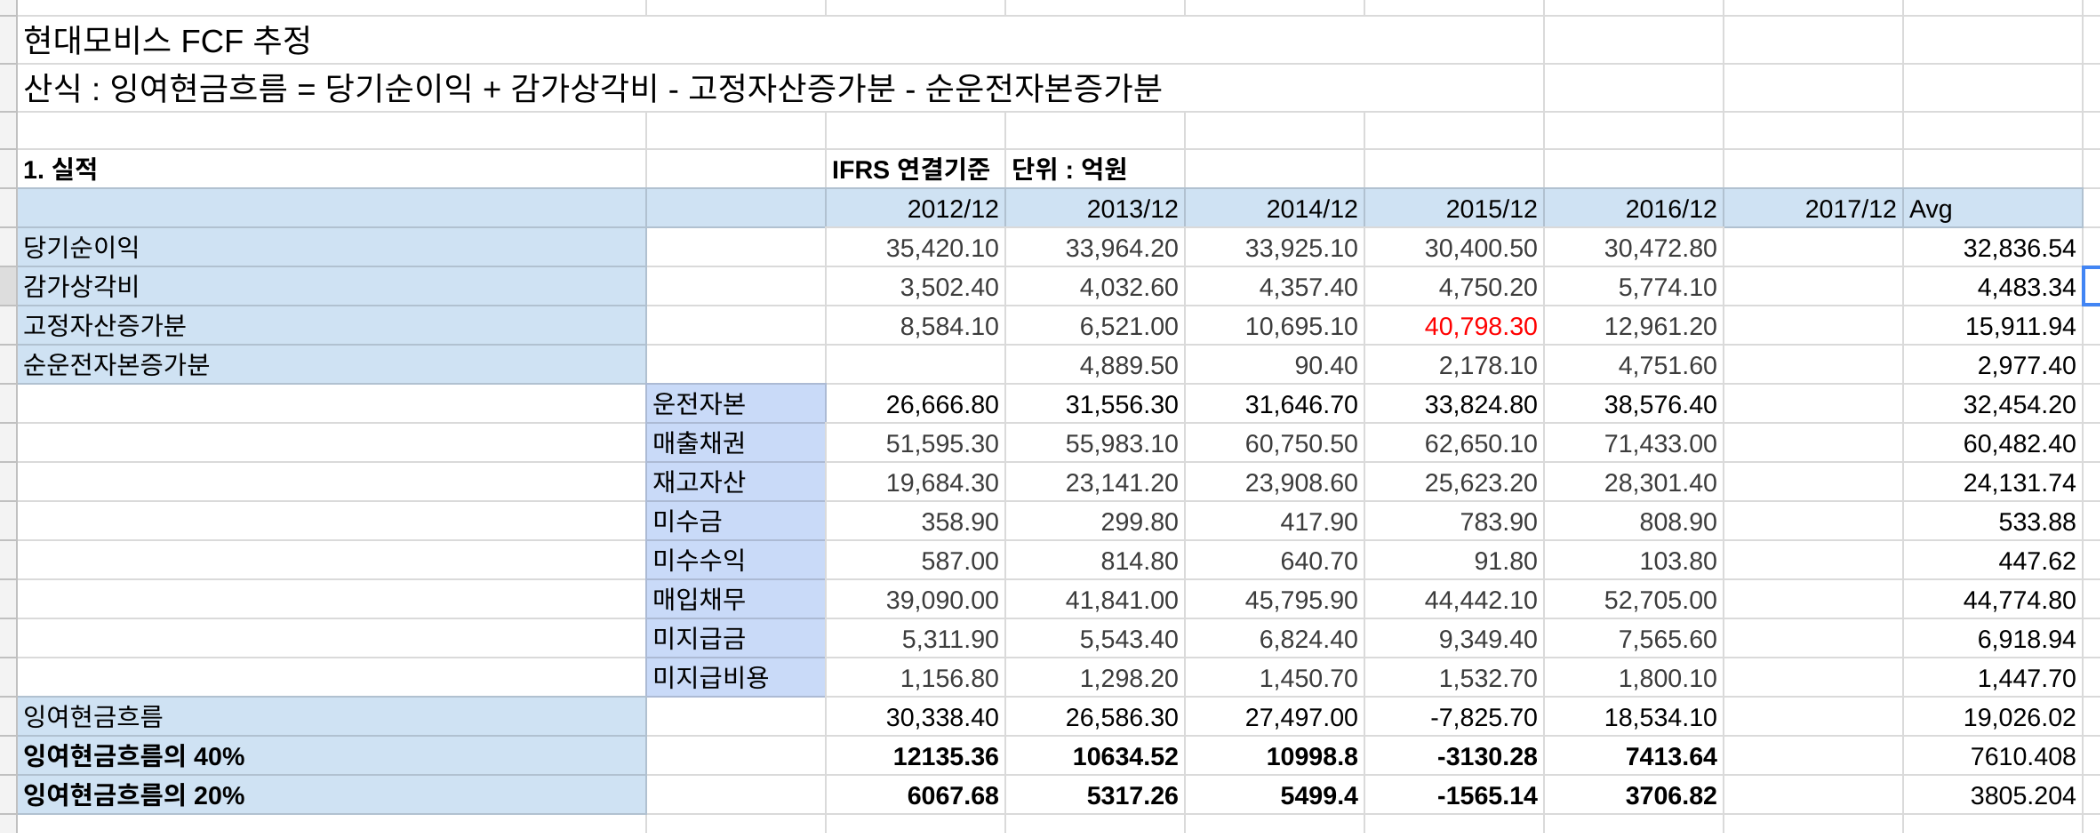Select depreciation cell 5,774.10

click(1634, 287)
